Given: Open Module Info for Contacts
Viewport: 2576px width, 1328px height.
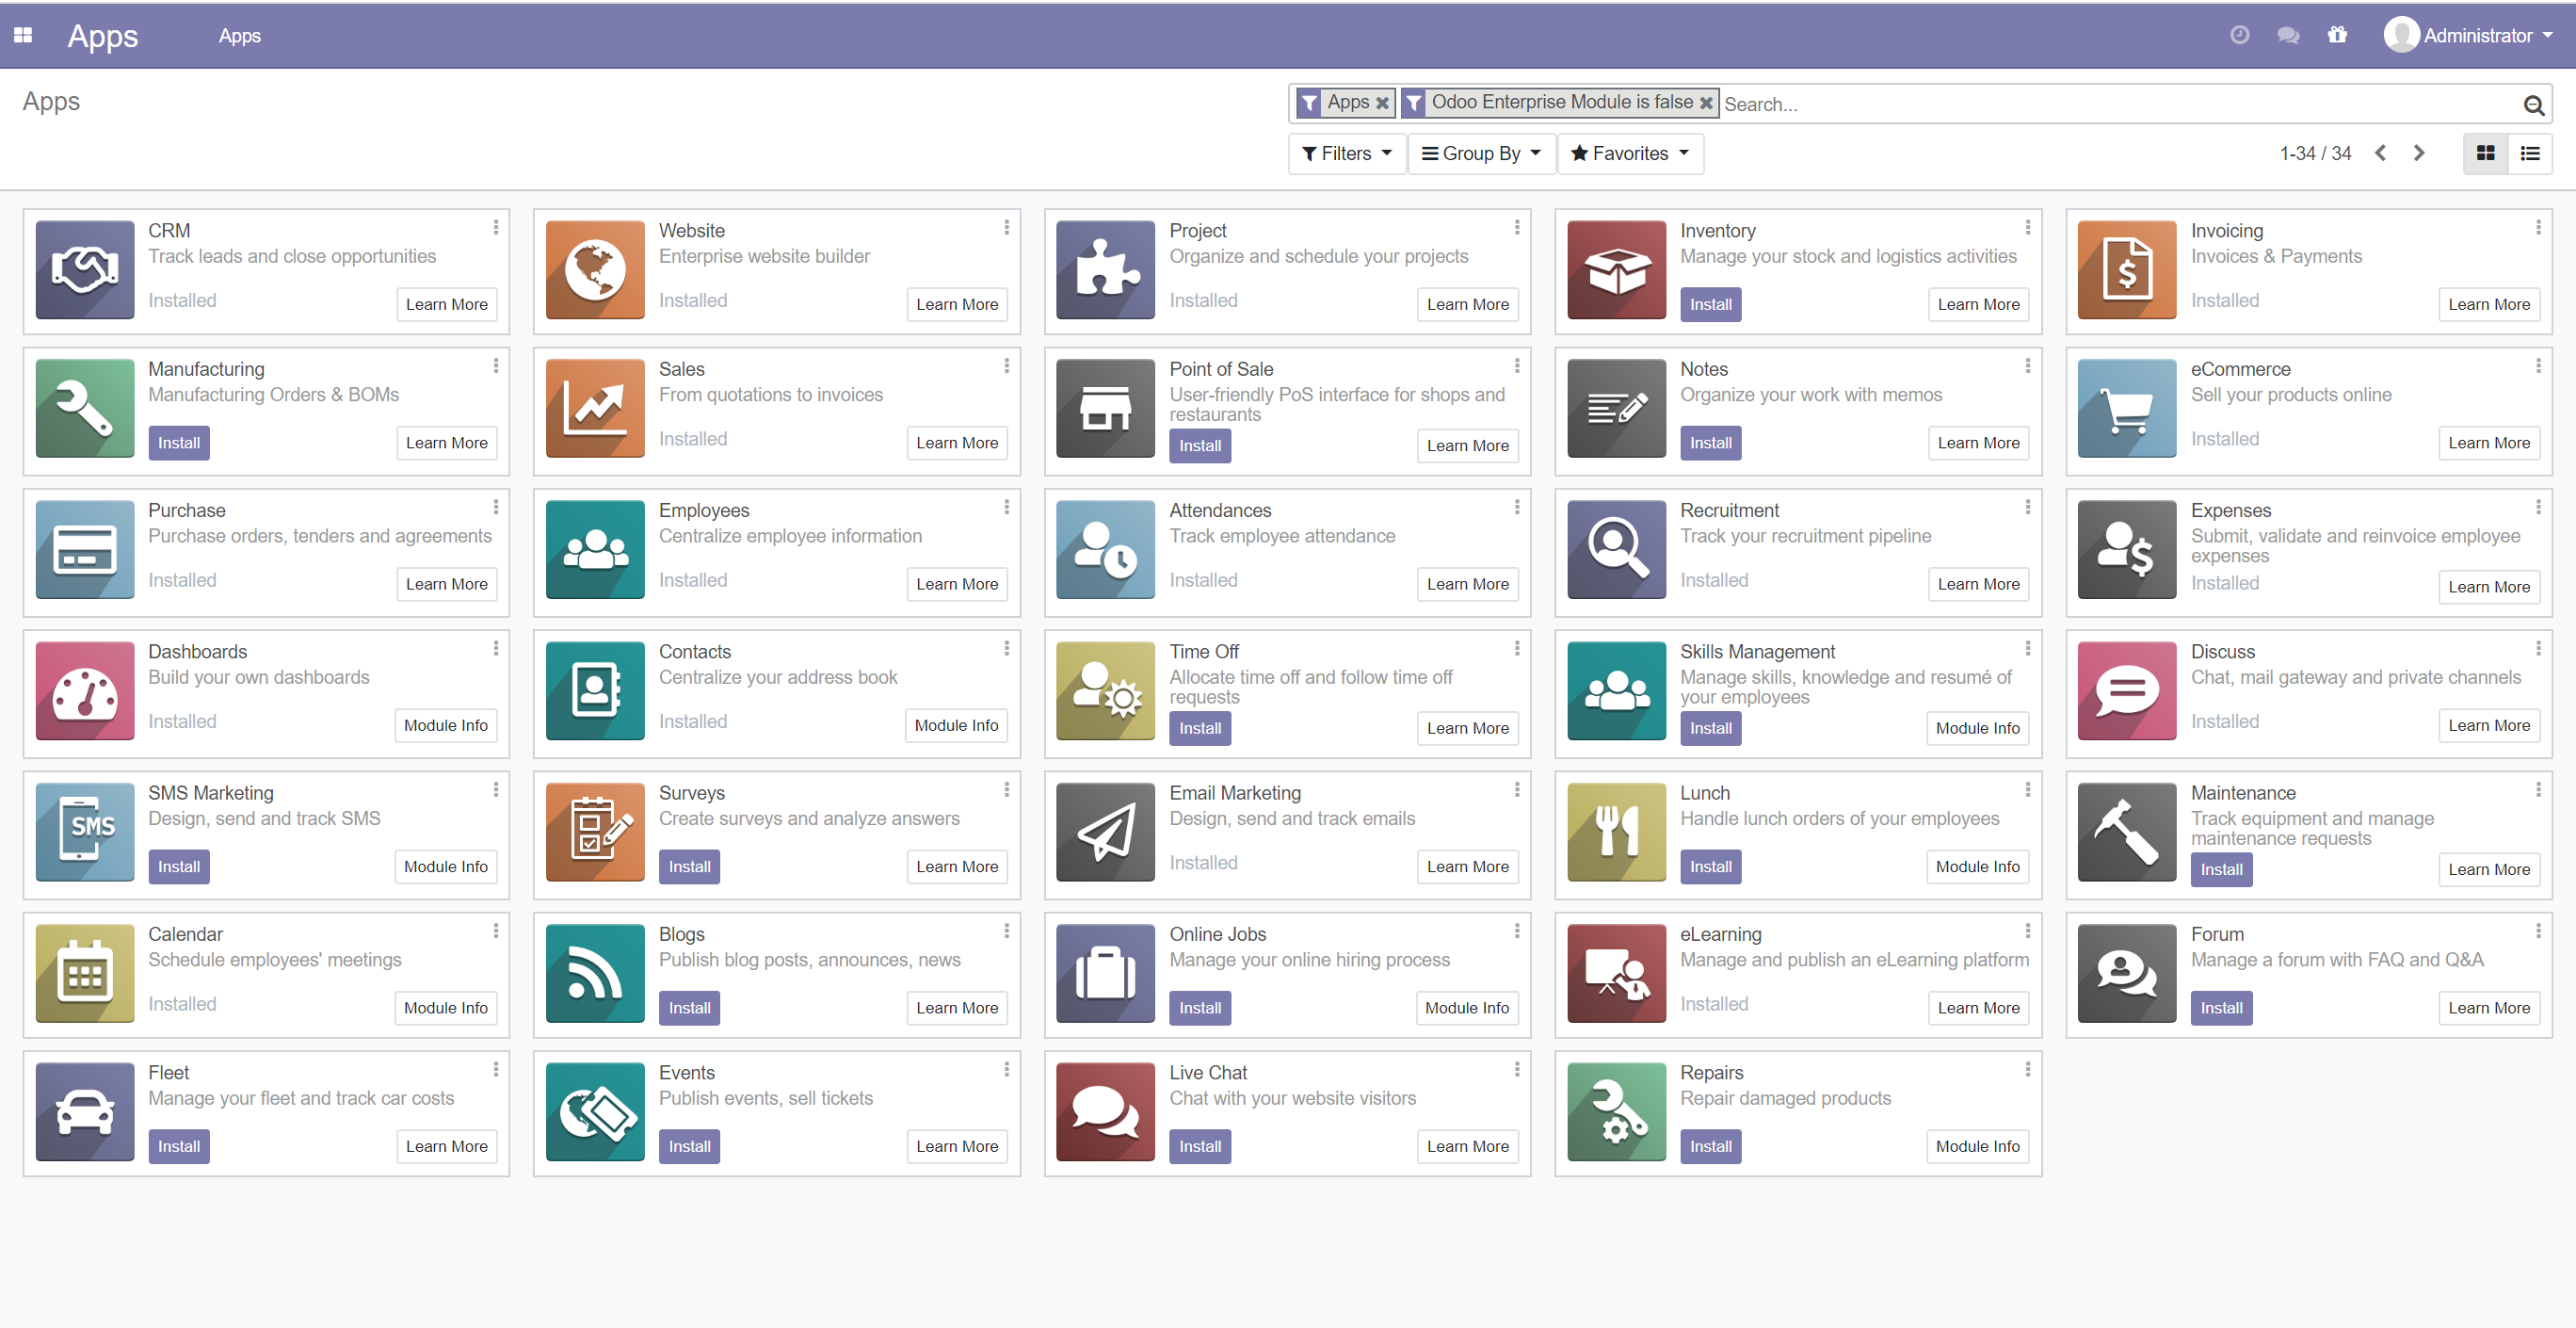Looking at the screenshot, I should coord(955,725).
